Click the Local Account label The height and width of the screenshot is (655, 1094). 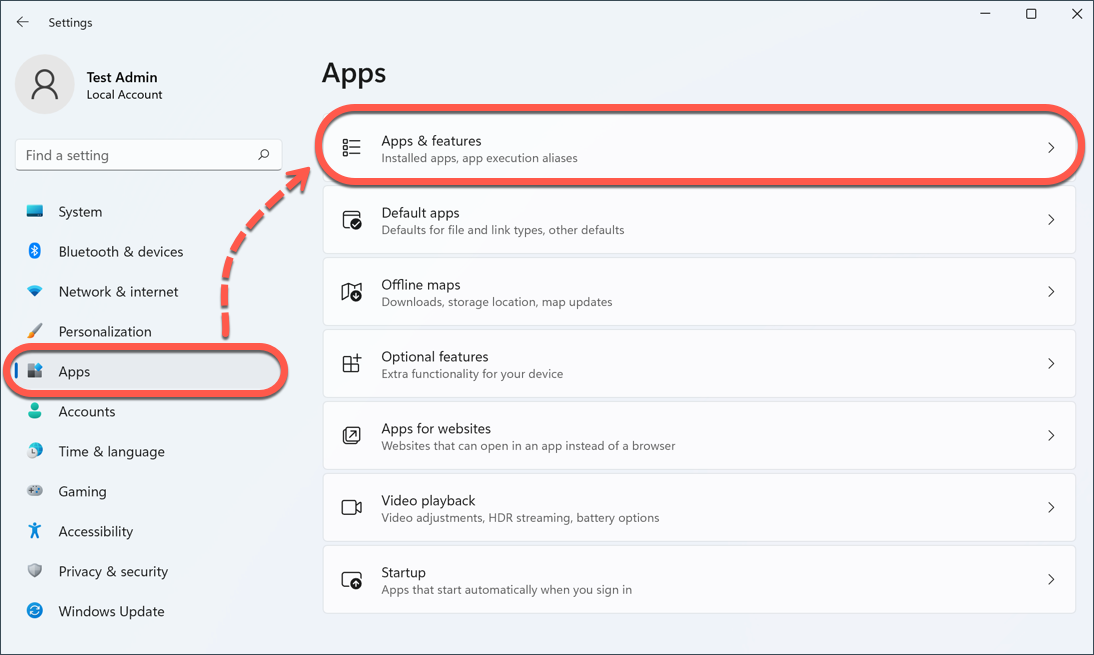click(x=124, y=94)
